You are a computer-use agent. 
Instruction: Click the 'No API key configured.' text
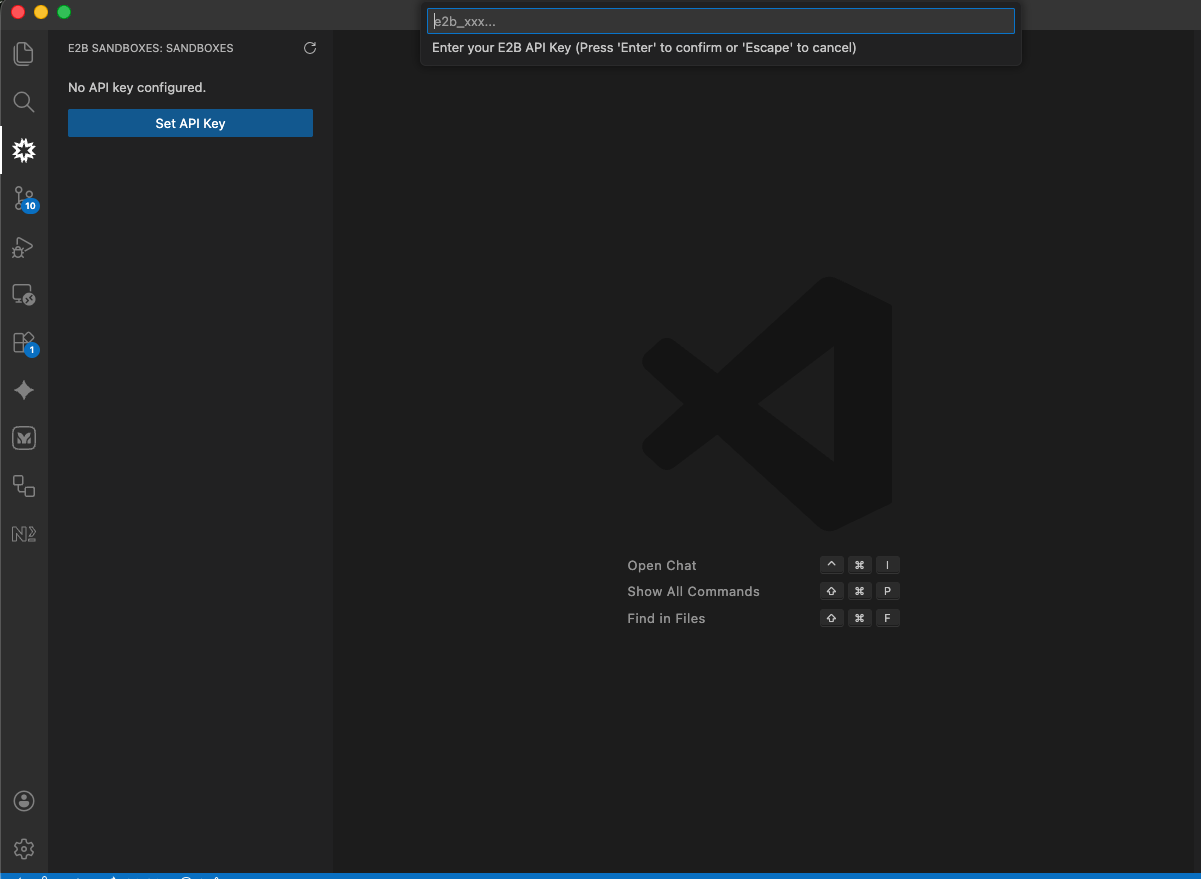click(137, 88)
